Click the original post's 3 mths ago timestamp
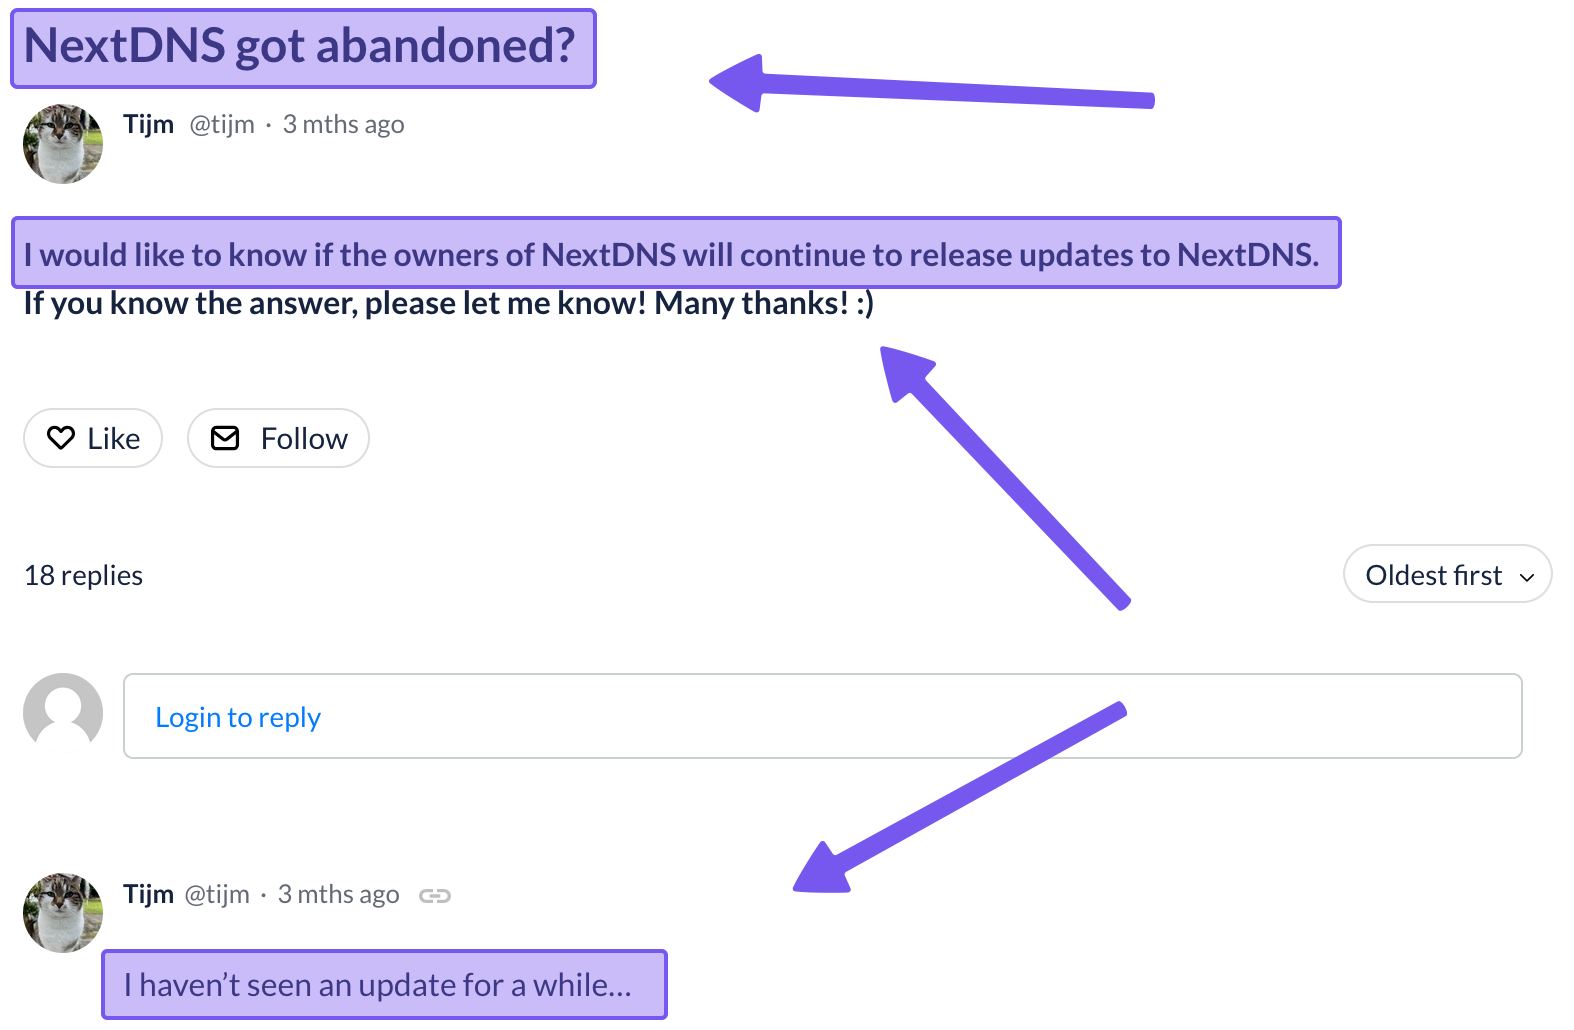This screenshot has width=1574, height=1030. tap(343, 124)
